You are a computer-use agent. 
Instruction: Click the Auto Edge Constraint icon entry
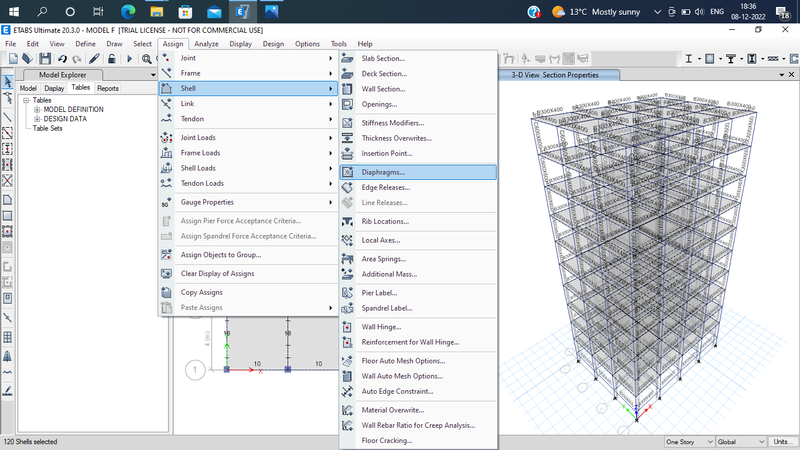click(347, 391)
